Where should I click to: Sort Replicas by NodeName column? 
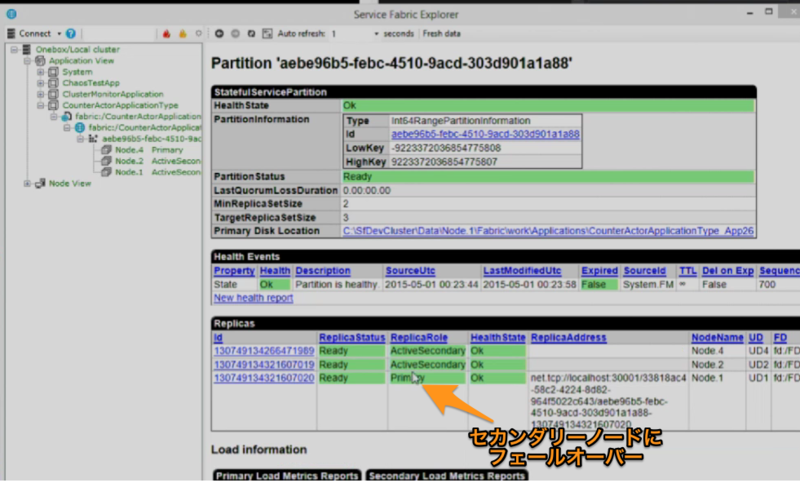[717, 338]
